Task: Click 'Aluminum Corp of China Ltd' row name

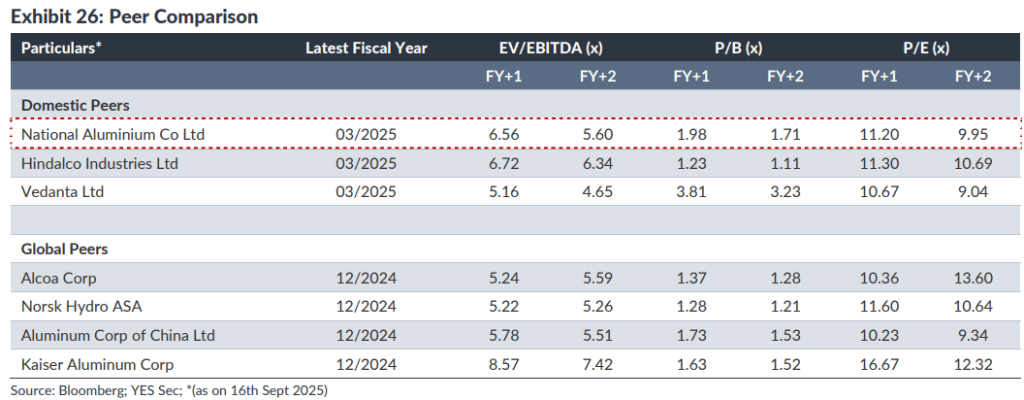Action: [118, 335]
